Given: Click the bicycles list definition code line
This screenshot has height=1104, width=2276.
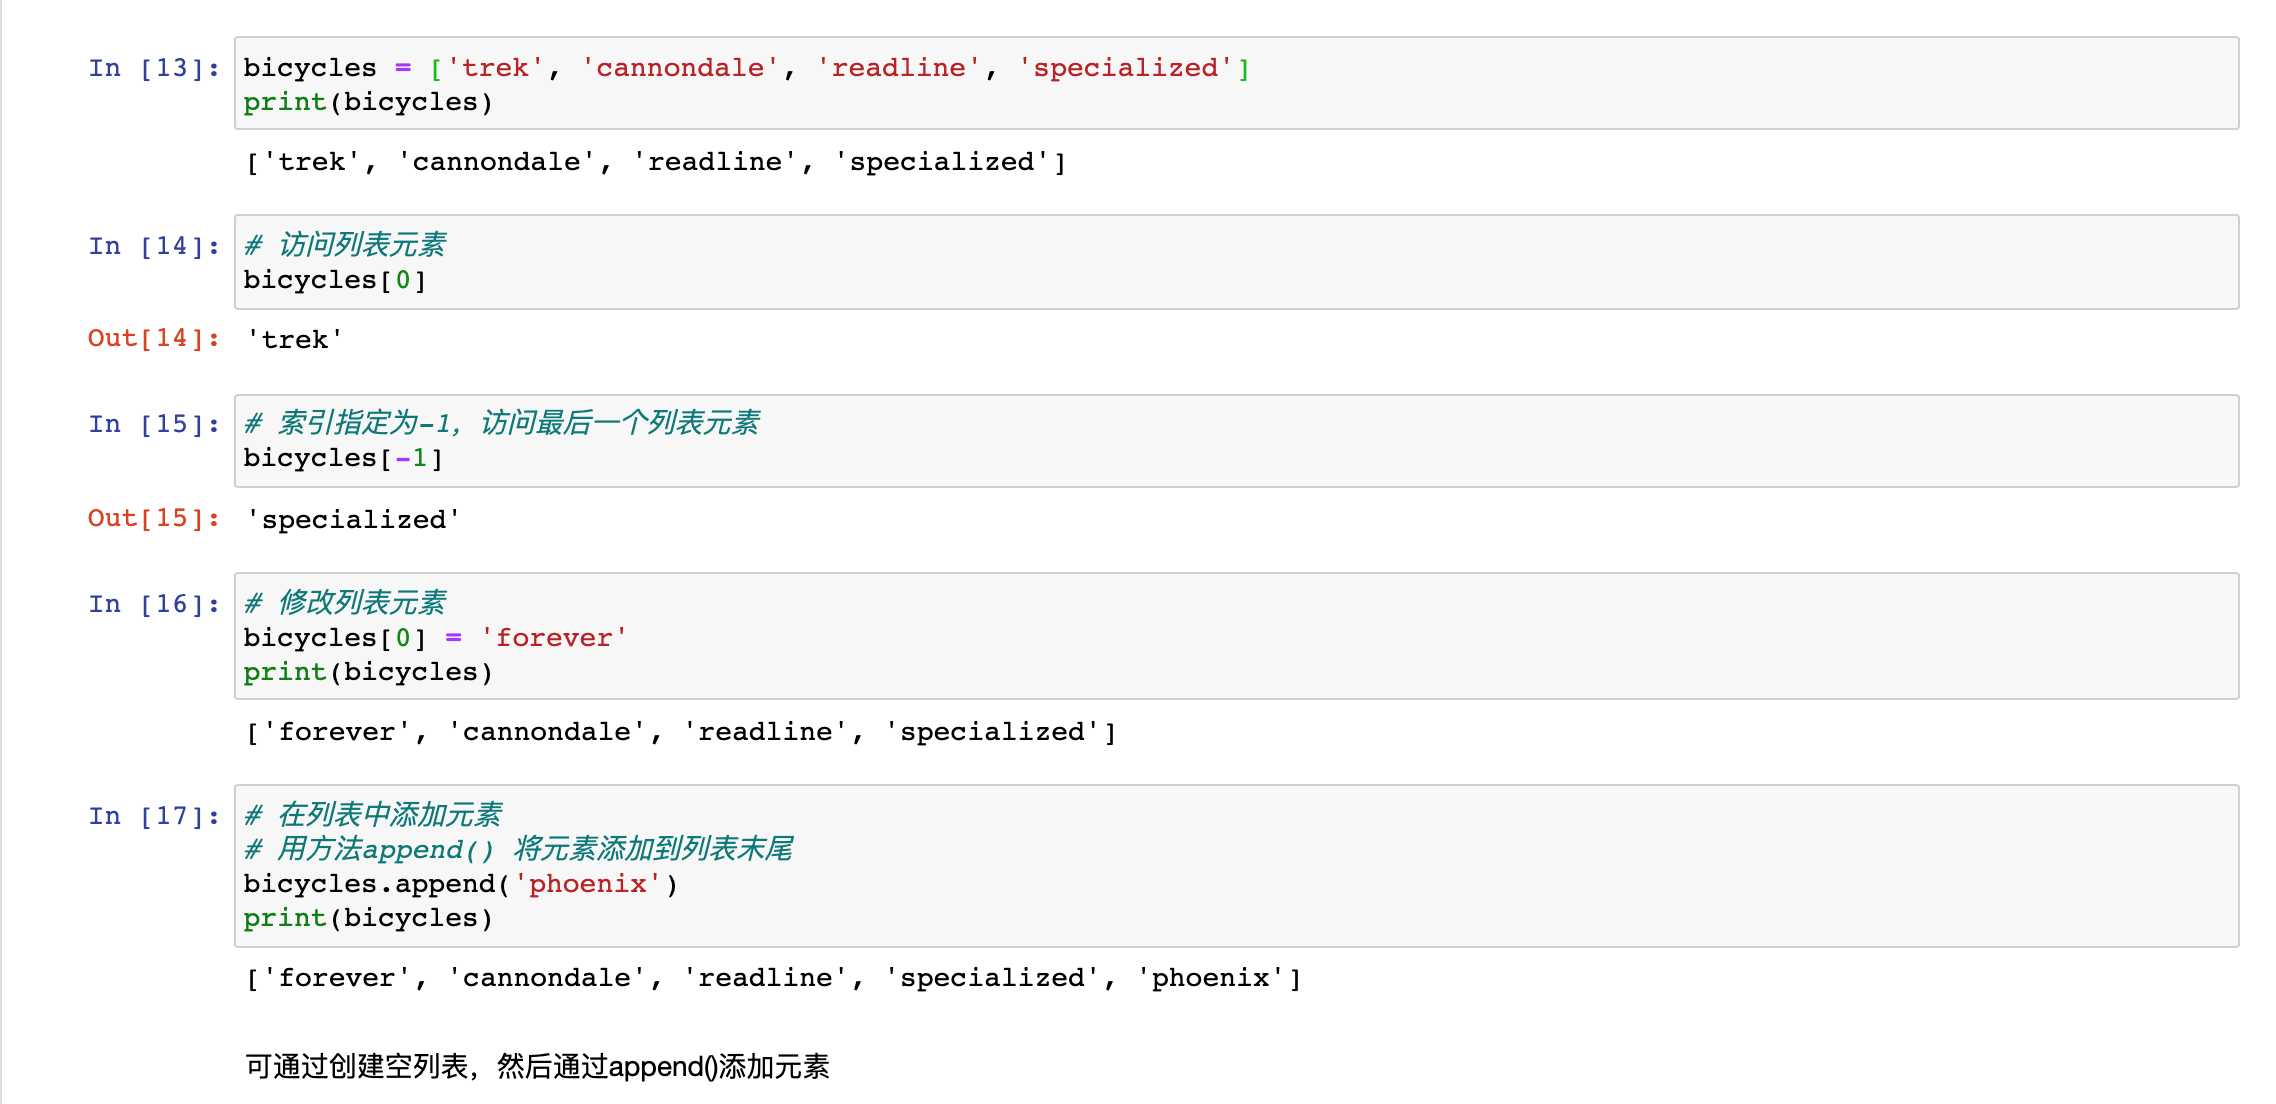Looking at the screenshot, I should pos(746,68).
